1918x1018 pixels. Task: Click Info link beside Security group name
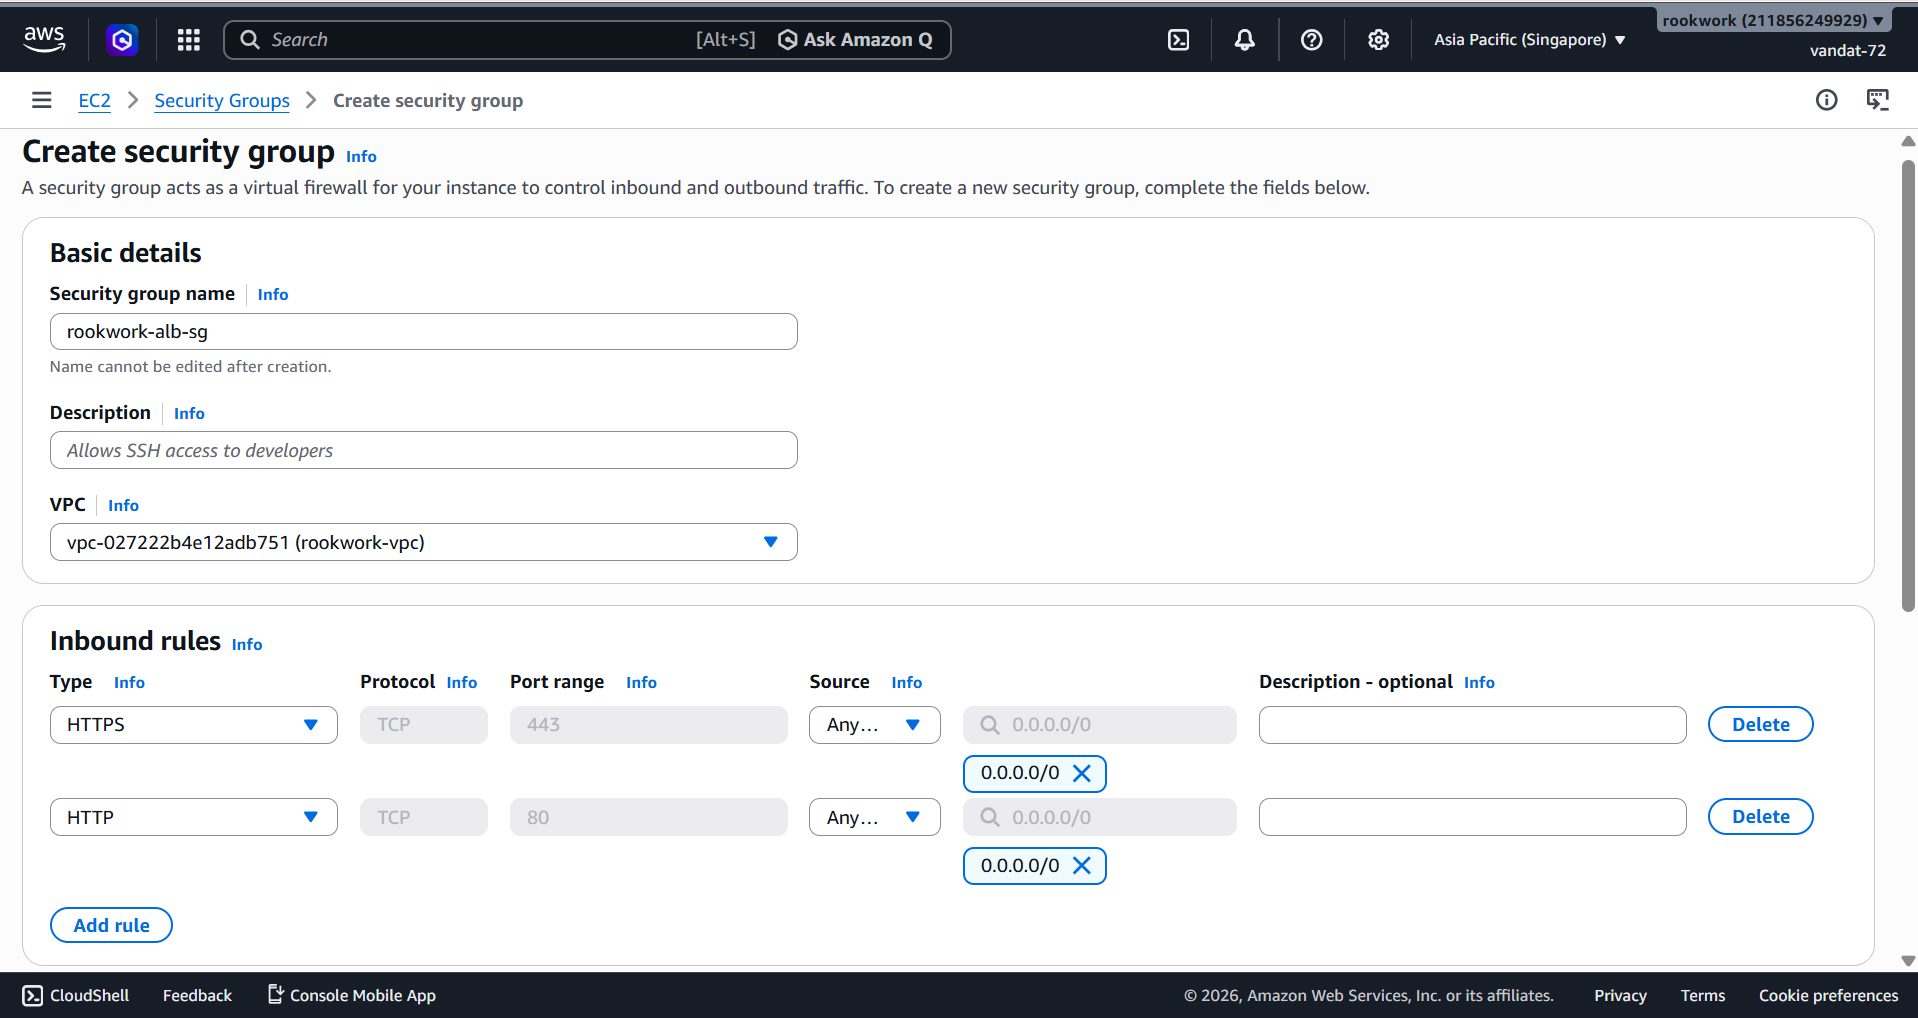click(x=273, y=295)
